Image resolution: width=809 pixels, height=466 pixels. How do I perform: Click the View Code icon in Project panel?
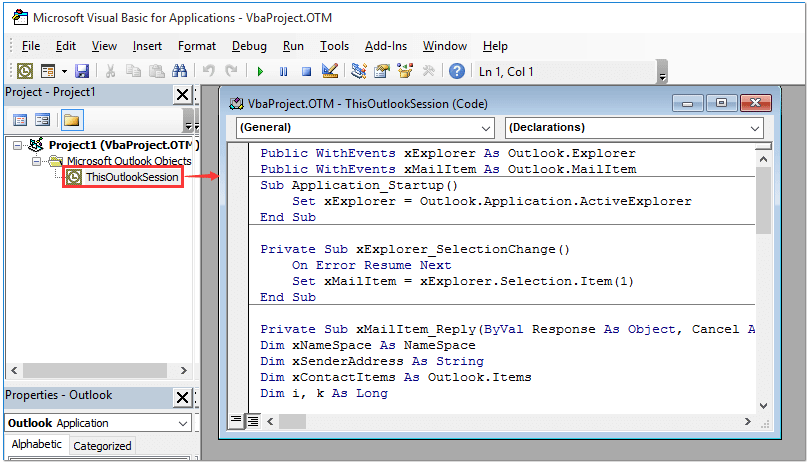tap(20, 120)
